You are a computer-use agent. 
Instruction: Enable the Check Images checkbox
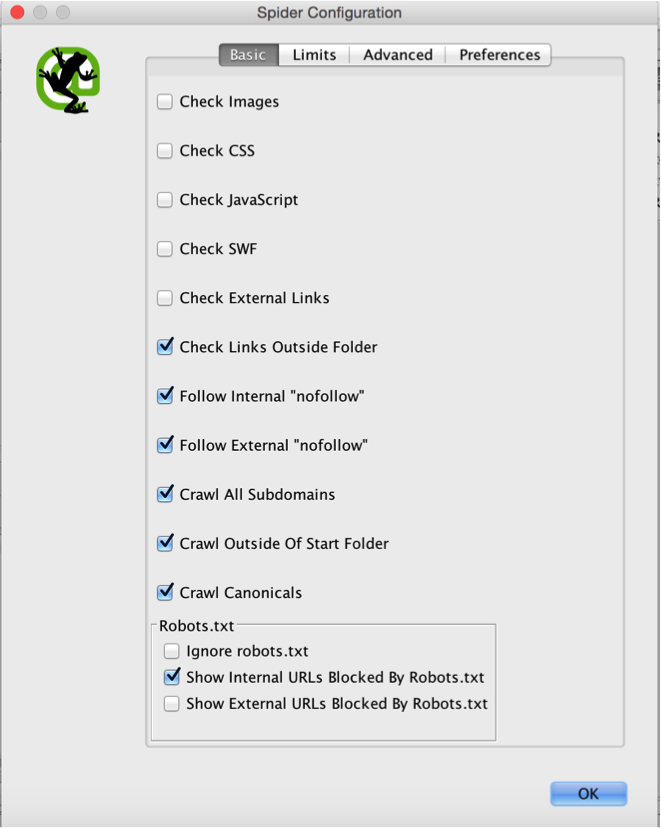point(165,102)
